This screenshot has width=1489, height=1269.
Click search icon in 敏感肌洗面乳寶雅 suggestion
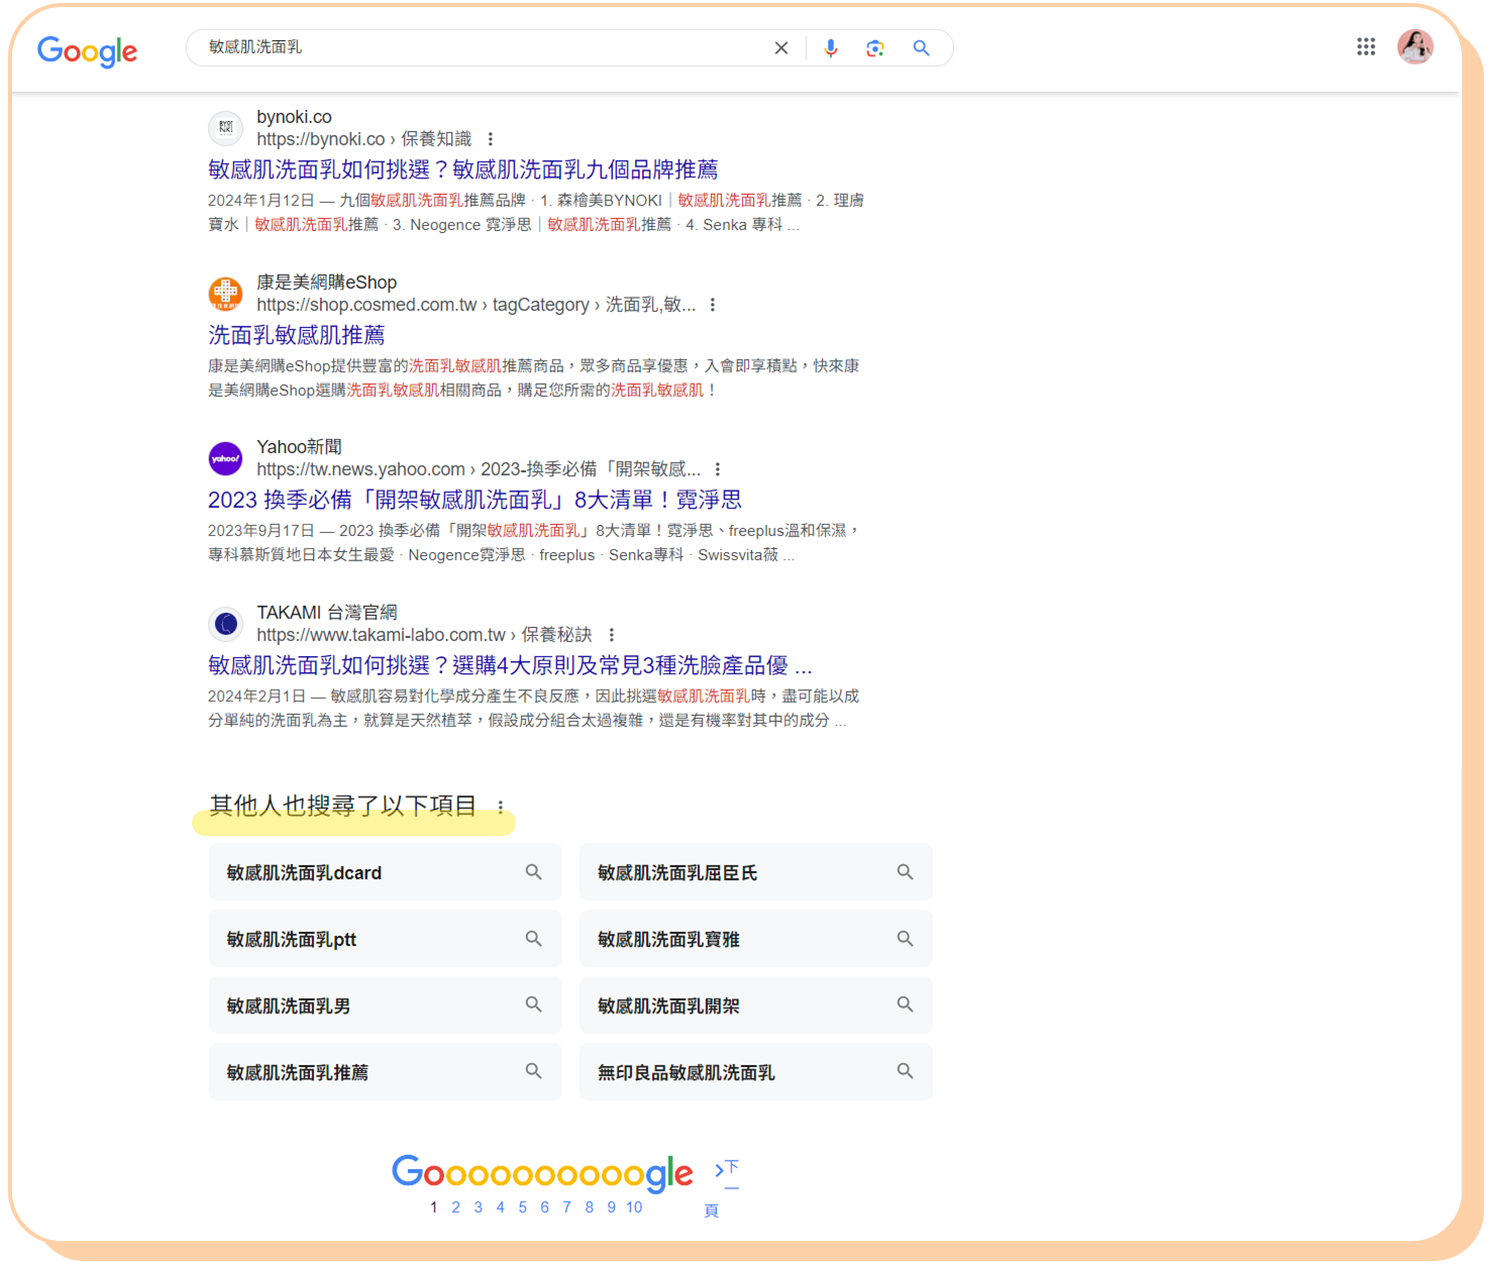(x=905, y=938)
